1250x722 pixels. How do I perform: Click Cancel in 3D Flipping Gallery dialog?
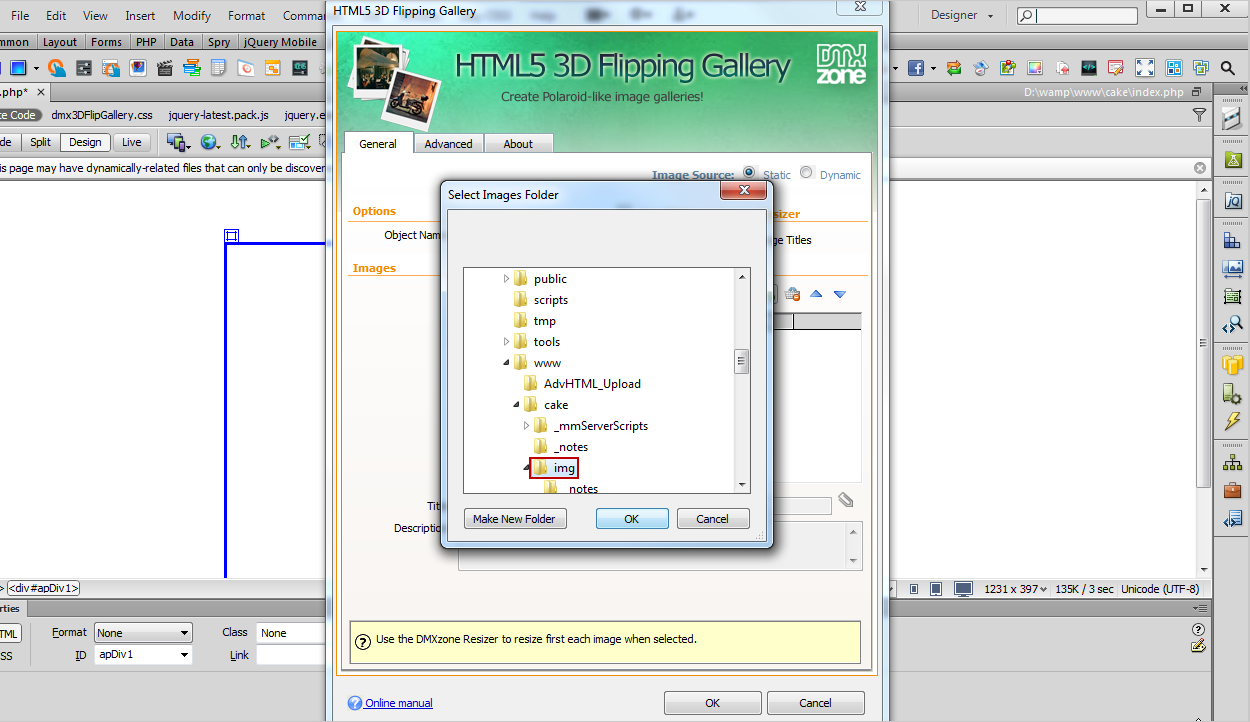pos(815,703)
